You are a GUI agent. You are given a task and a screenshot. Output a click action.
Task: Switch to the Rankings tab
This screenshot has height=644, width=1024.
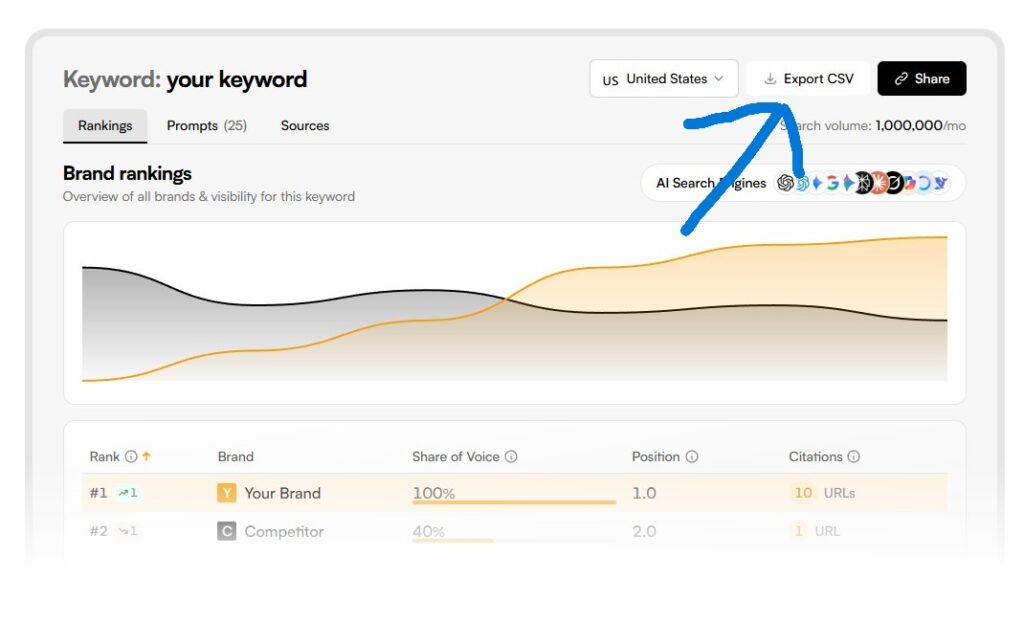tap(105, 126)
